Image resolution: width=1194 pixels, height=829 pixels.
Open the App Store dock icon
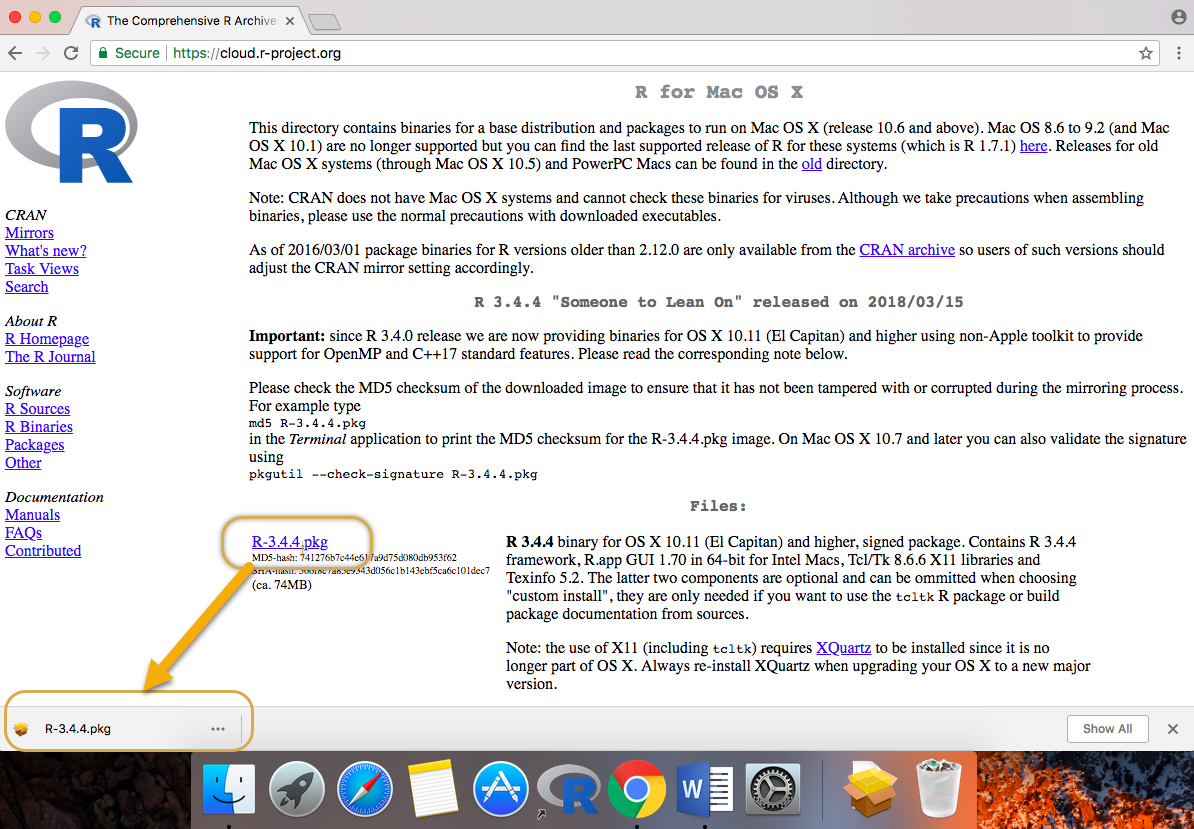click(500, 788)
